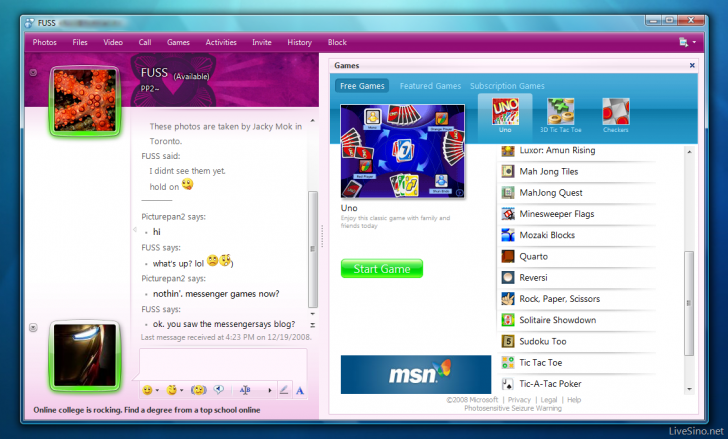This screenshot has height=439, width=728.
Task: Click in the message input box
Action: pos(223,365)
